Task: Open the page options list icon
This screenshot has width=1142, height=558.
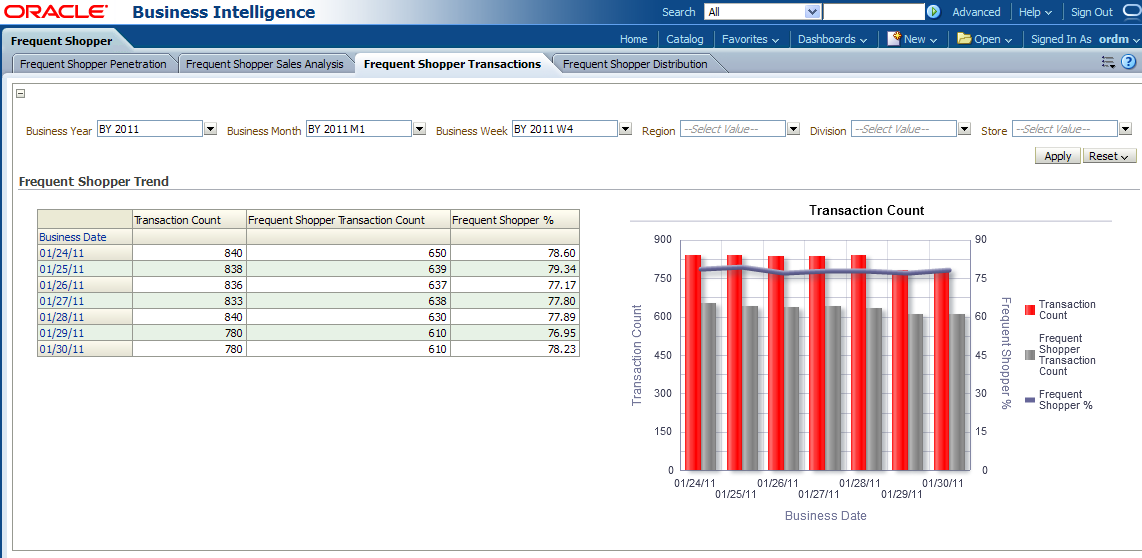Action: [1108, 62]
